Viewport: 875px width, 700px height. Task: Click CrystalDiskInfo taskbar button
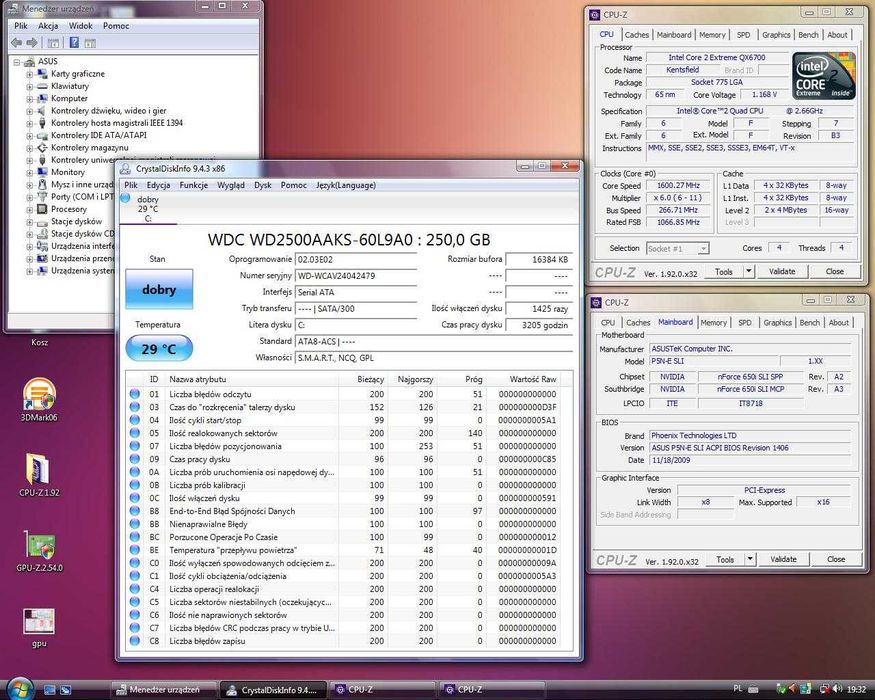point(272,690)
